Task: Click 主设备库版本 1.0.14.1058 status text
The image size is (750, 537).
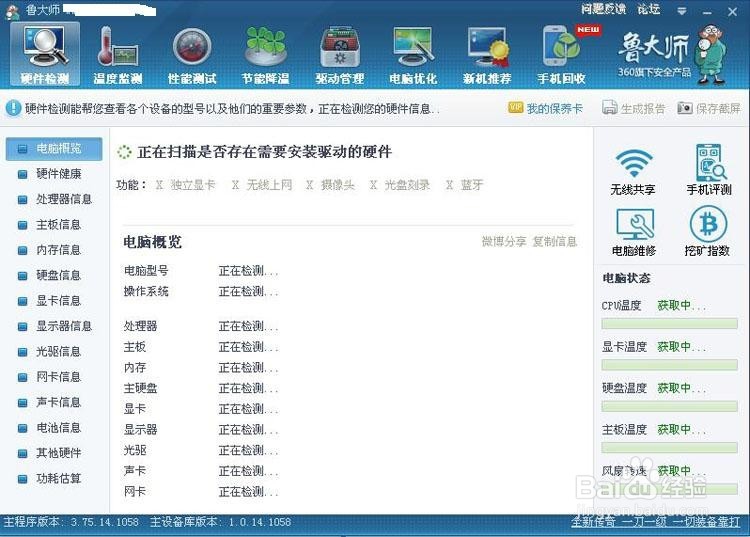Action: [x=221, y=522]
